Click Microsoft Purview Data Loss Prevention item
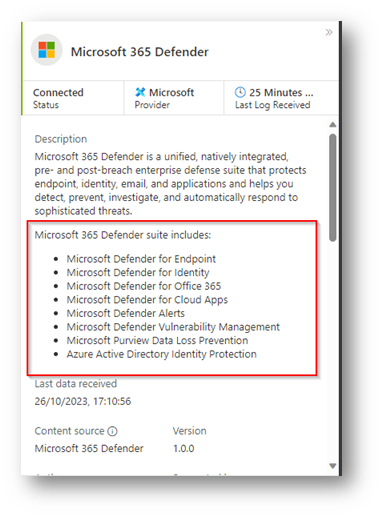Viewport: 384px width, 518px height. pos(157,340)
